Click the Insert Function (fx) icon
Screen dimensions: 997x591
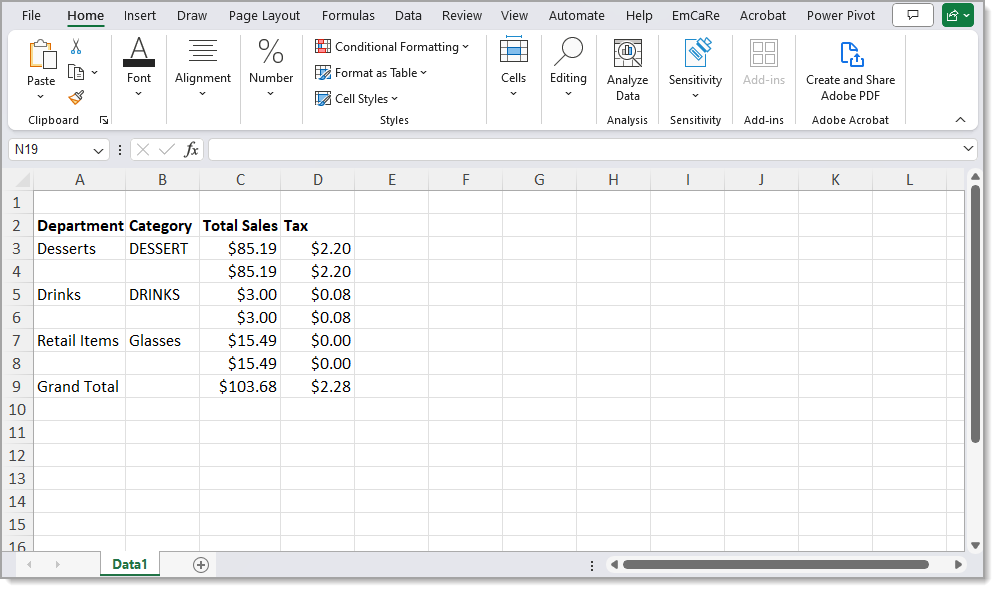[191, 149]
